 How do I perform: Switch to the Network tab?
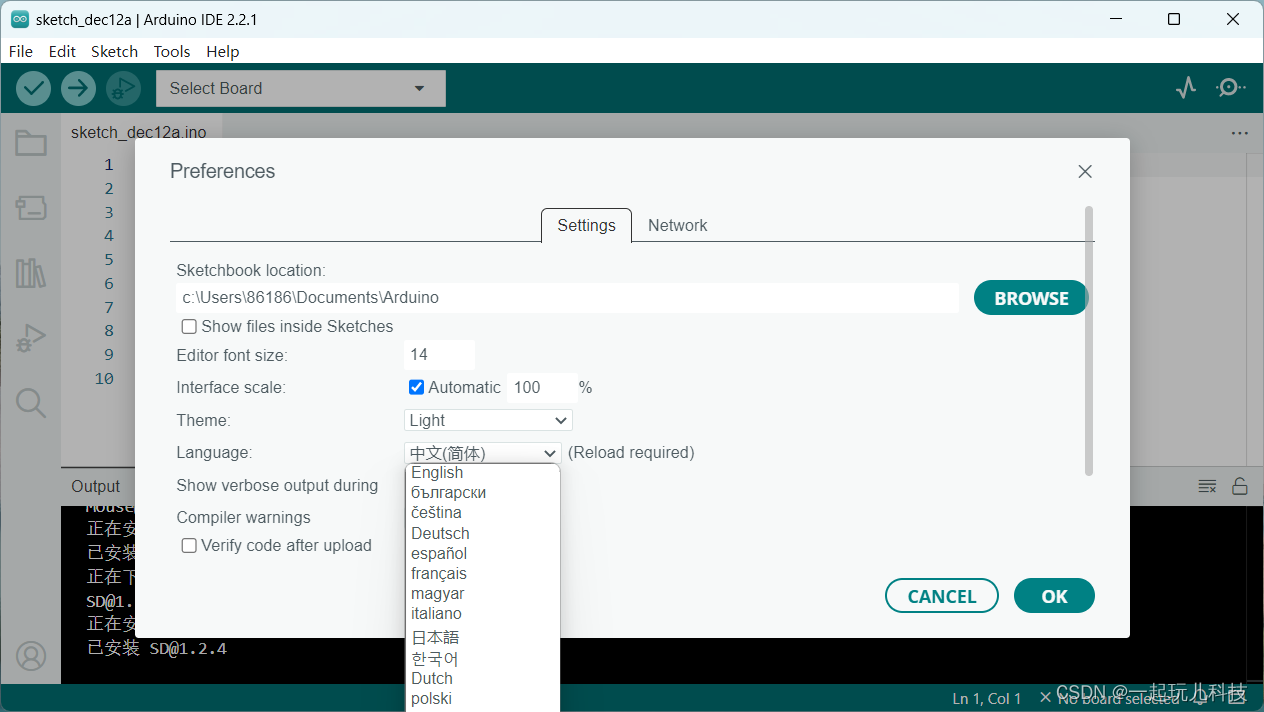click(x=677, y=226)
